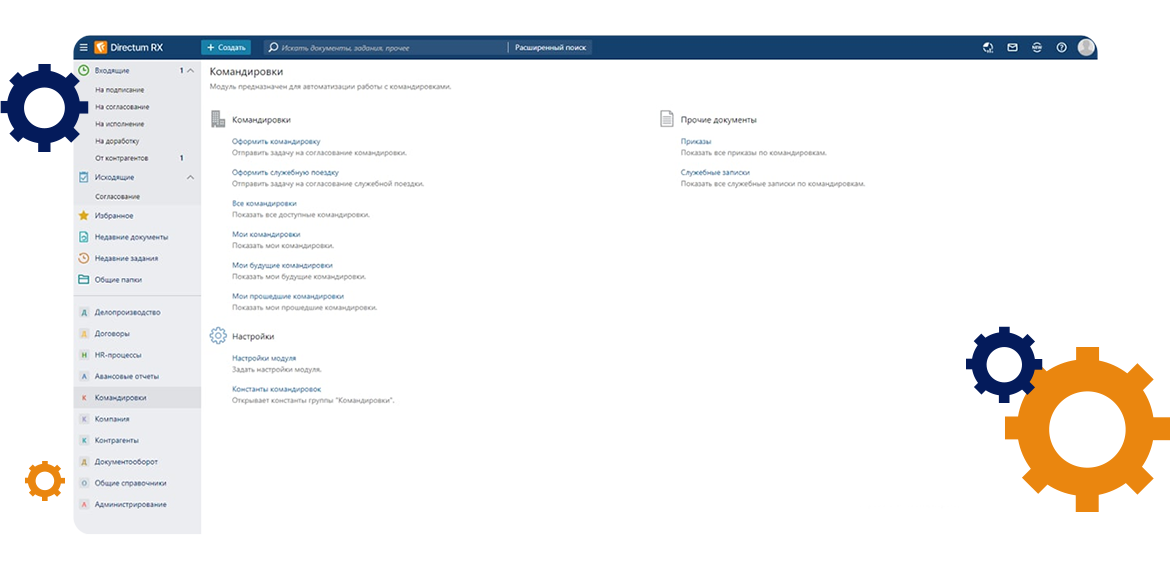Open the Оформить командировку link

pyautogui.click(x=276, y=142)
